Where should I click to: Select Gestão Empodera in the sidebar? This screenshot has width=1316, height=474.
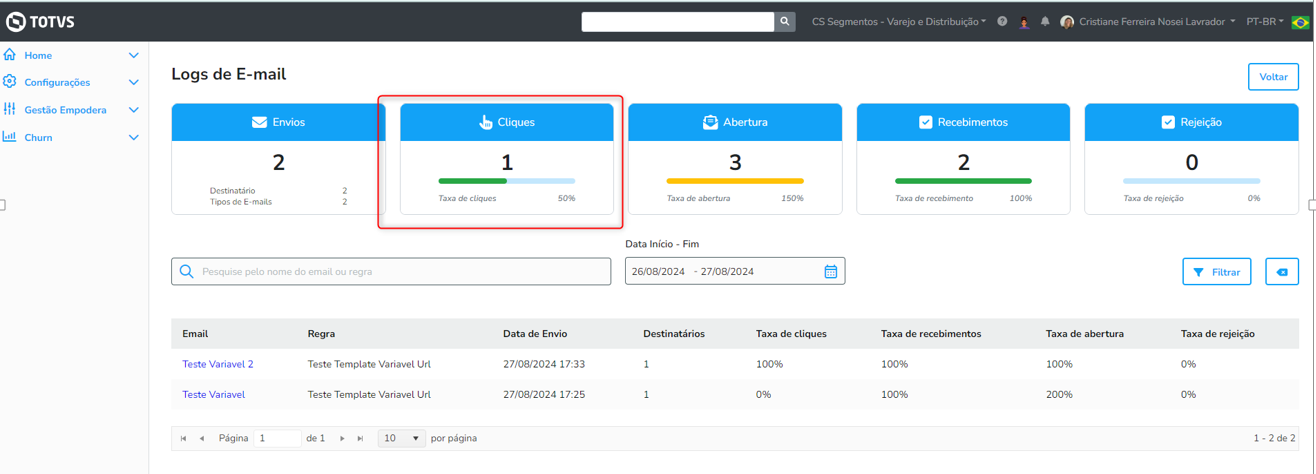coord(65,110)
